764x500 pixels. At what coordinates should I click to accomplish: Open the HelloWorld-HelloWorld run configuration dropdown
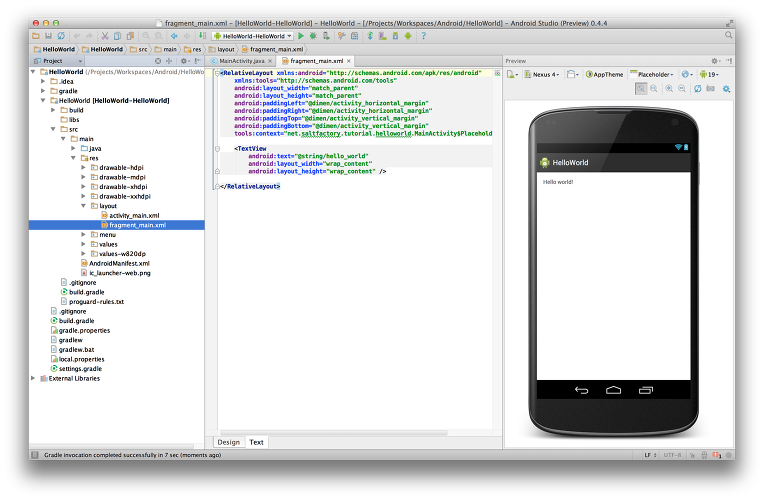[253, 36]
